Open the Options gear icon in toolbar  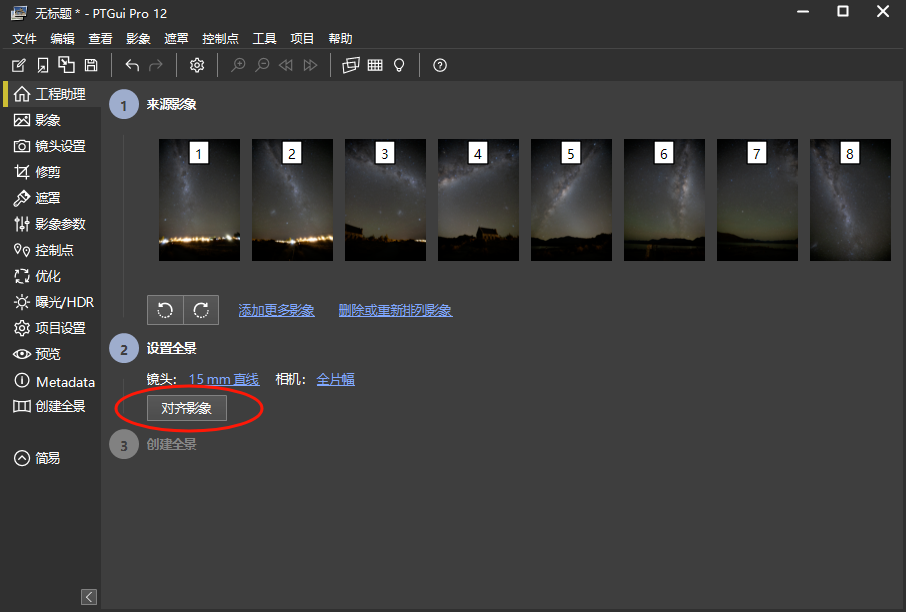pyautogui.click(x=197, y=65)
